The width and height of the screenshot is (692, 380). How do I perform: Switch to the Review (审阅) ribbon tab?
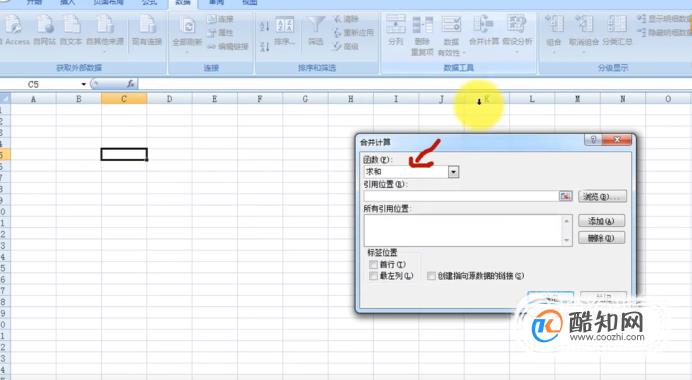point(216,3)
